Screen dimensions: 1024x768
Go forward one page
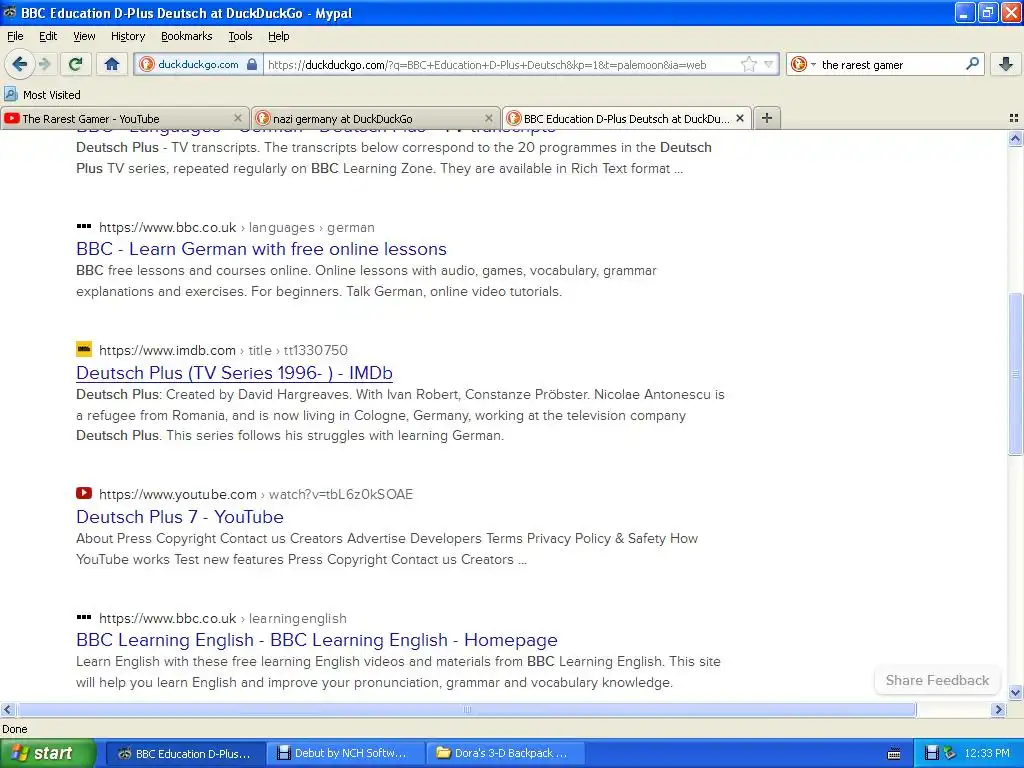click(x=44, y=64)
